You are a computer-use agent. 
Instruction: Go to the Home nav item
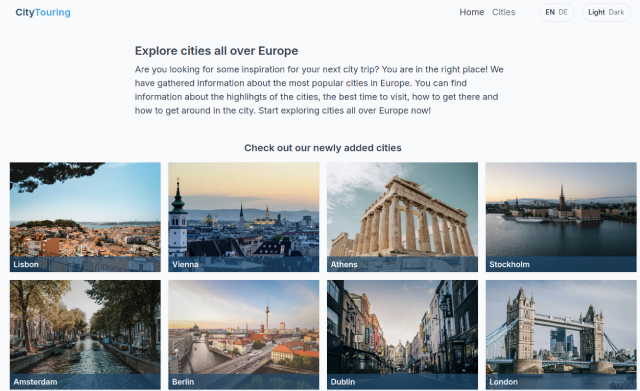pos(471,12)
